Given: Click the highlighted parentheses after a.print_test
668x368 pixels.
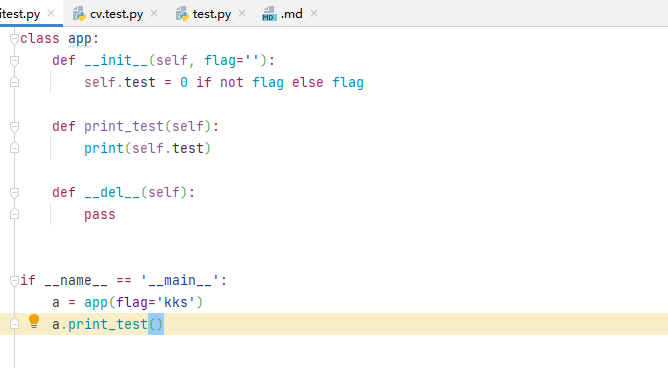Looking at the screenshot, I should (156, 324).
